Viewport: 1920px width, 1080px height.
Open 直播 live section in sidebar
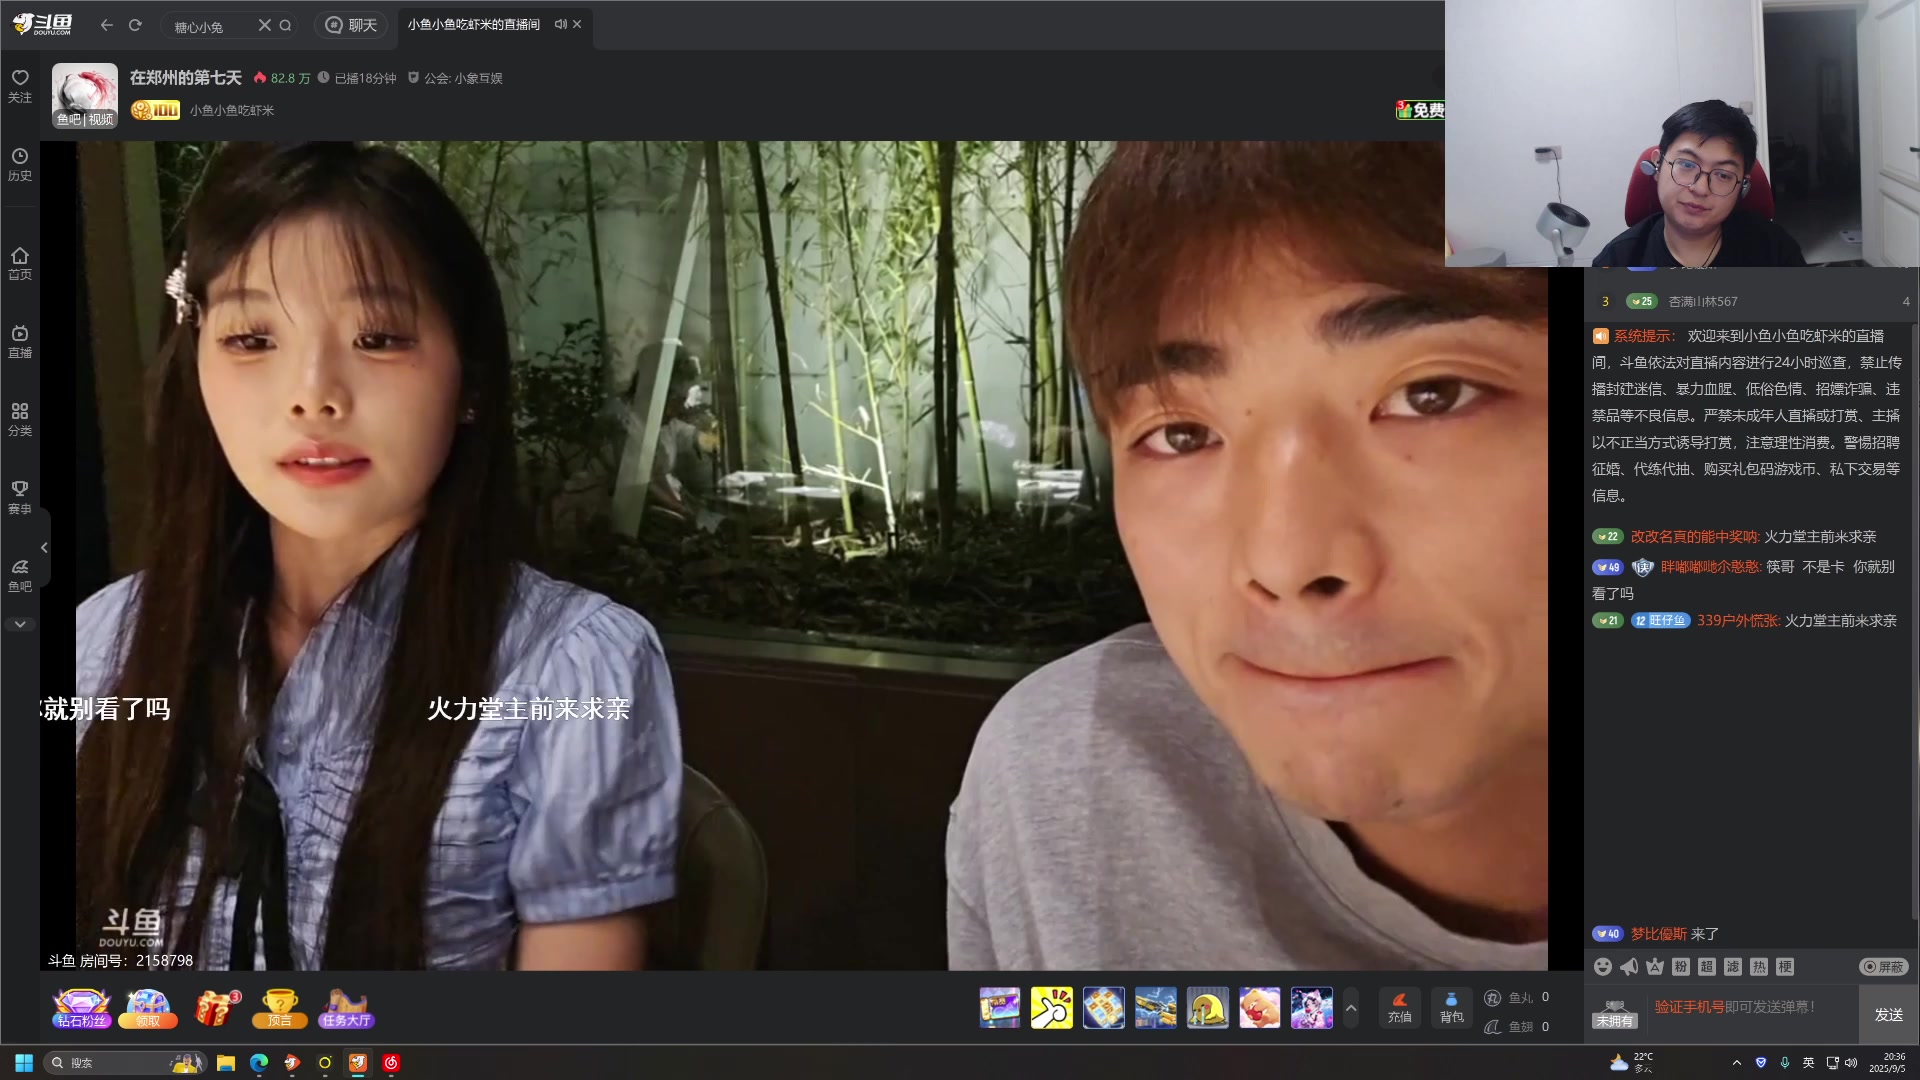(x=20, y=342)
